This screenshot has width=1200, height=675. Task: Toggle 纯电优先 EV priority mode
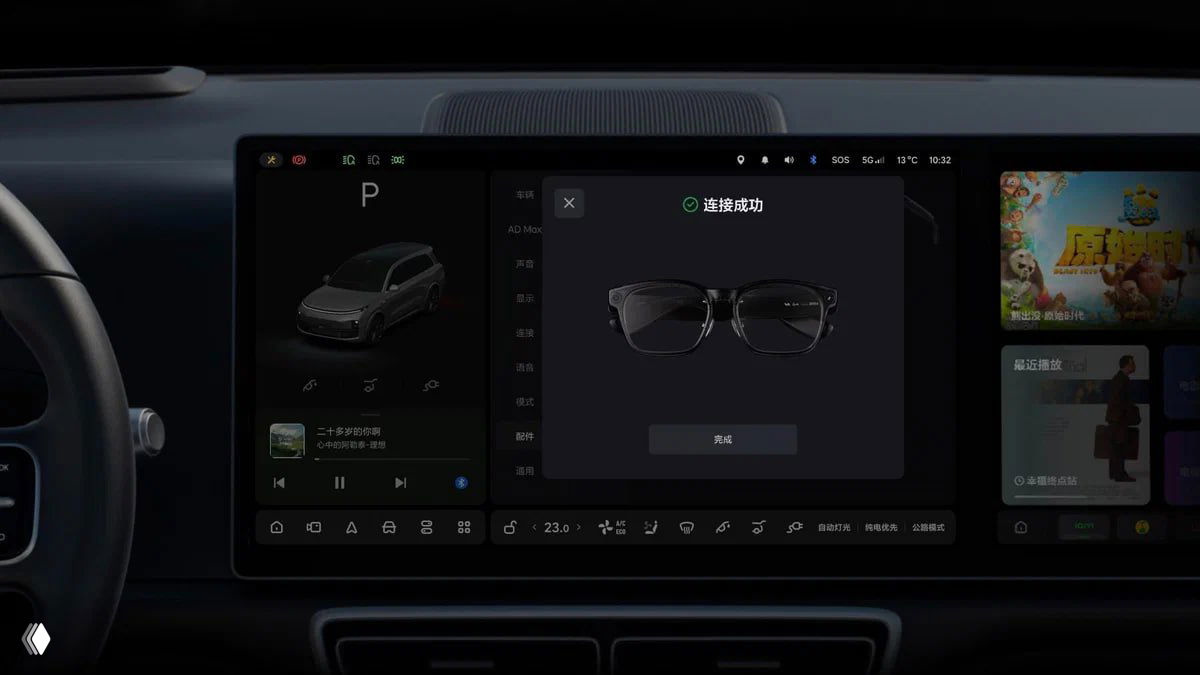881,527
